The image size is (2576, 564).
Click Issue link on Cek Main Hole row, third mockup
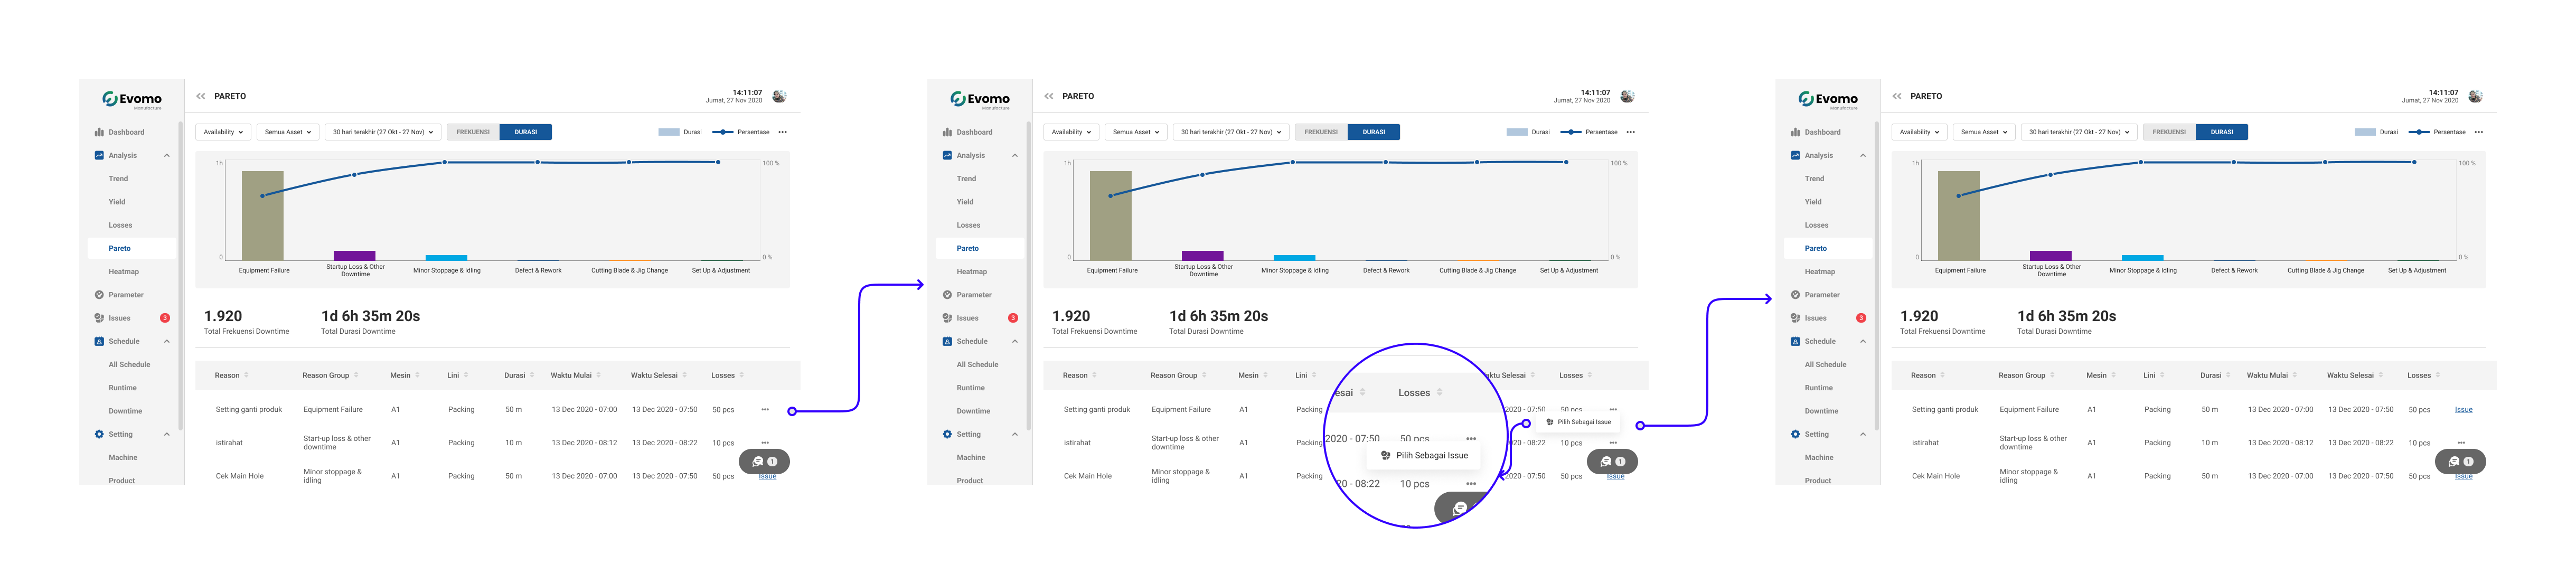click(x=2463, y=477)
